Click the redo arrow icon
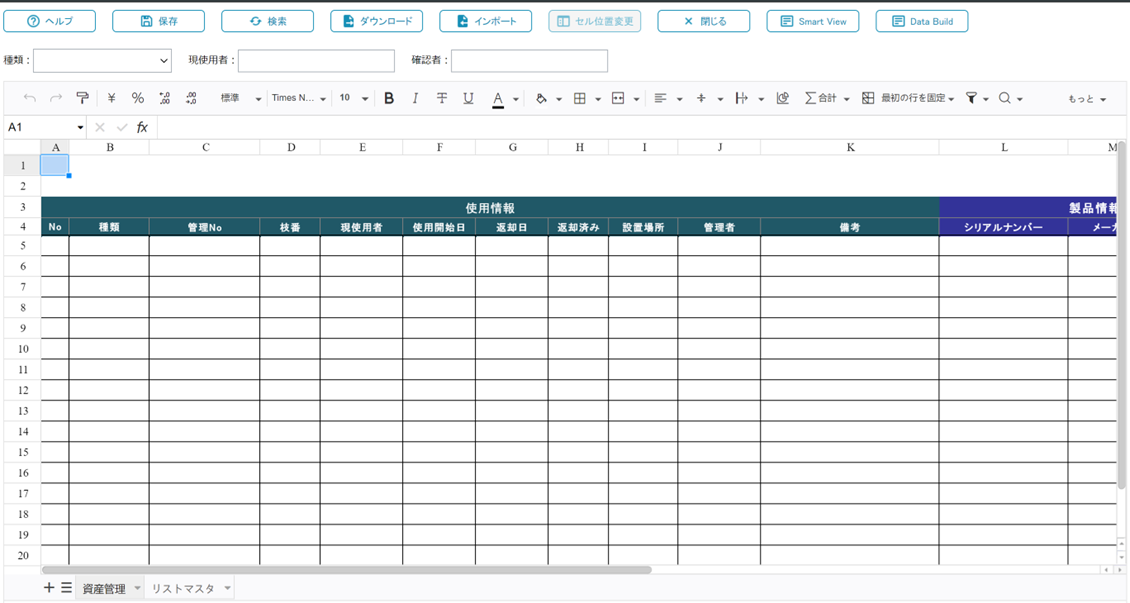The height and width of the screenshot is (603, 1130). 55,98
